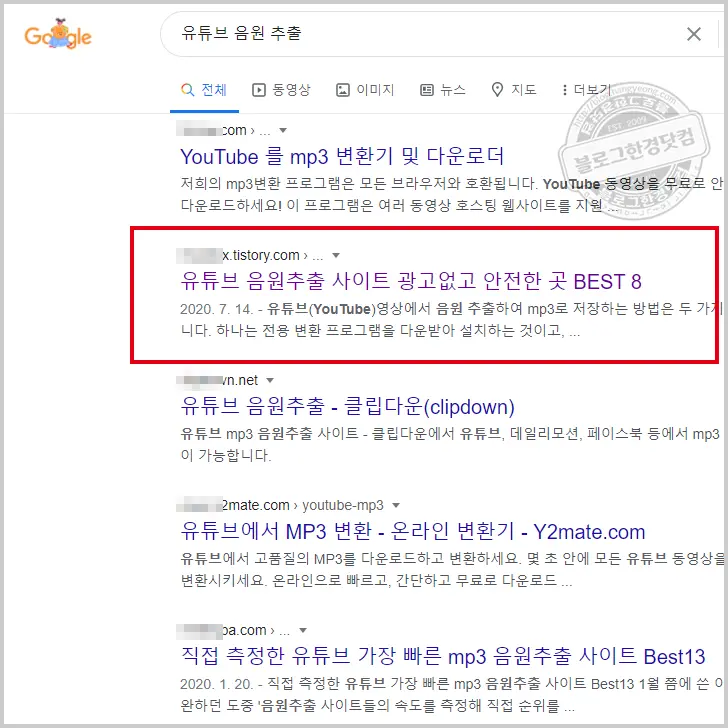Select the 전체 search tab
Screen dimensions: 728x728
[204, 90]
